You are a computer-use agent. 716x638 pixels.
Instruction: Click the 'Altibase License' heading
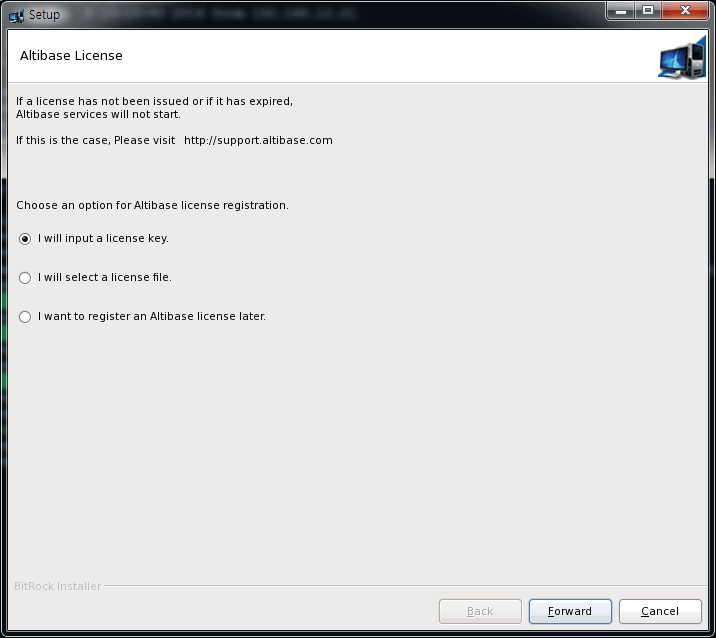pyautogui.click(x=71, y=56)
